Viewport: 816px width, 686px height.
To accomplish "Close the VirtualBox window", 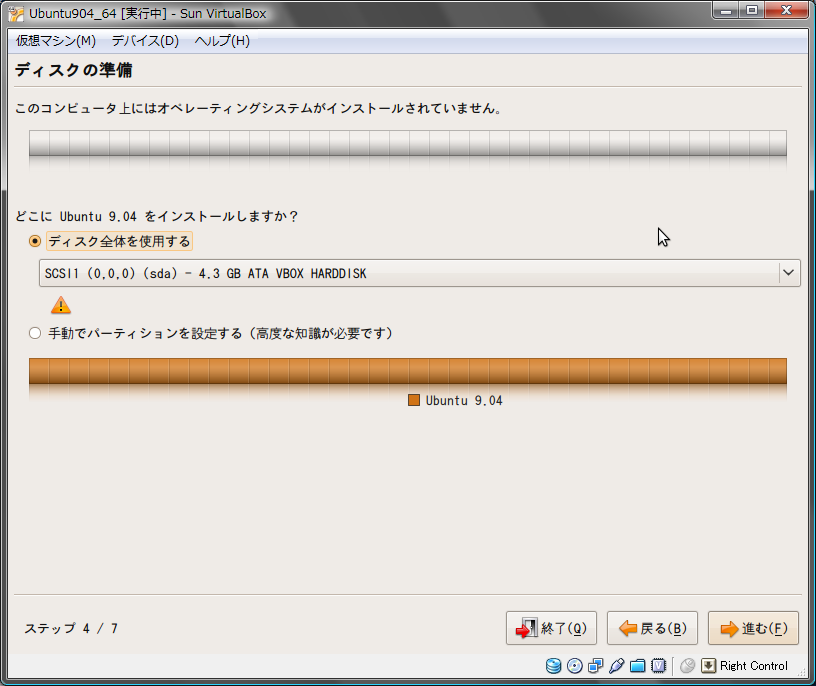I will pos(786,10).
